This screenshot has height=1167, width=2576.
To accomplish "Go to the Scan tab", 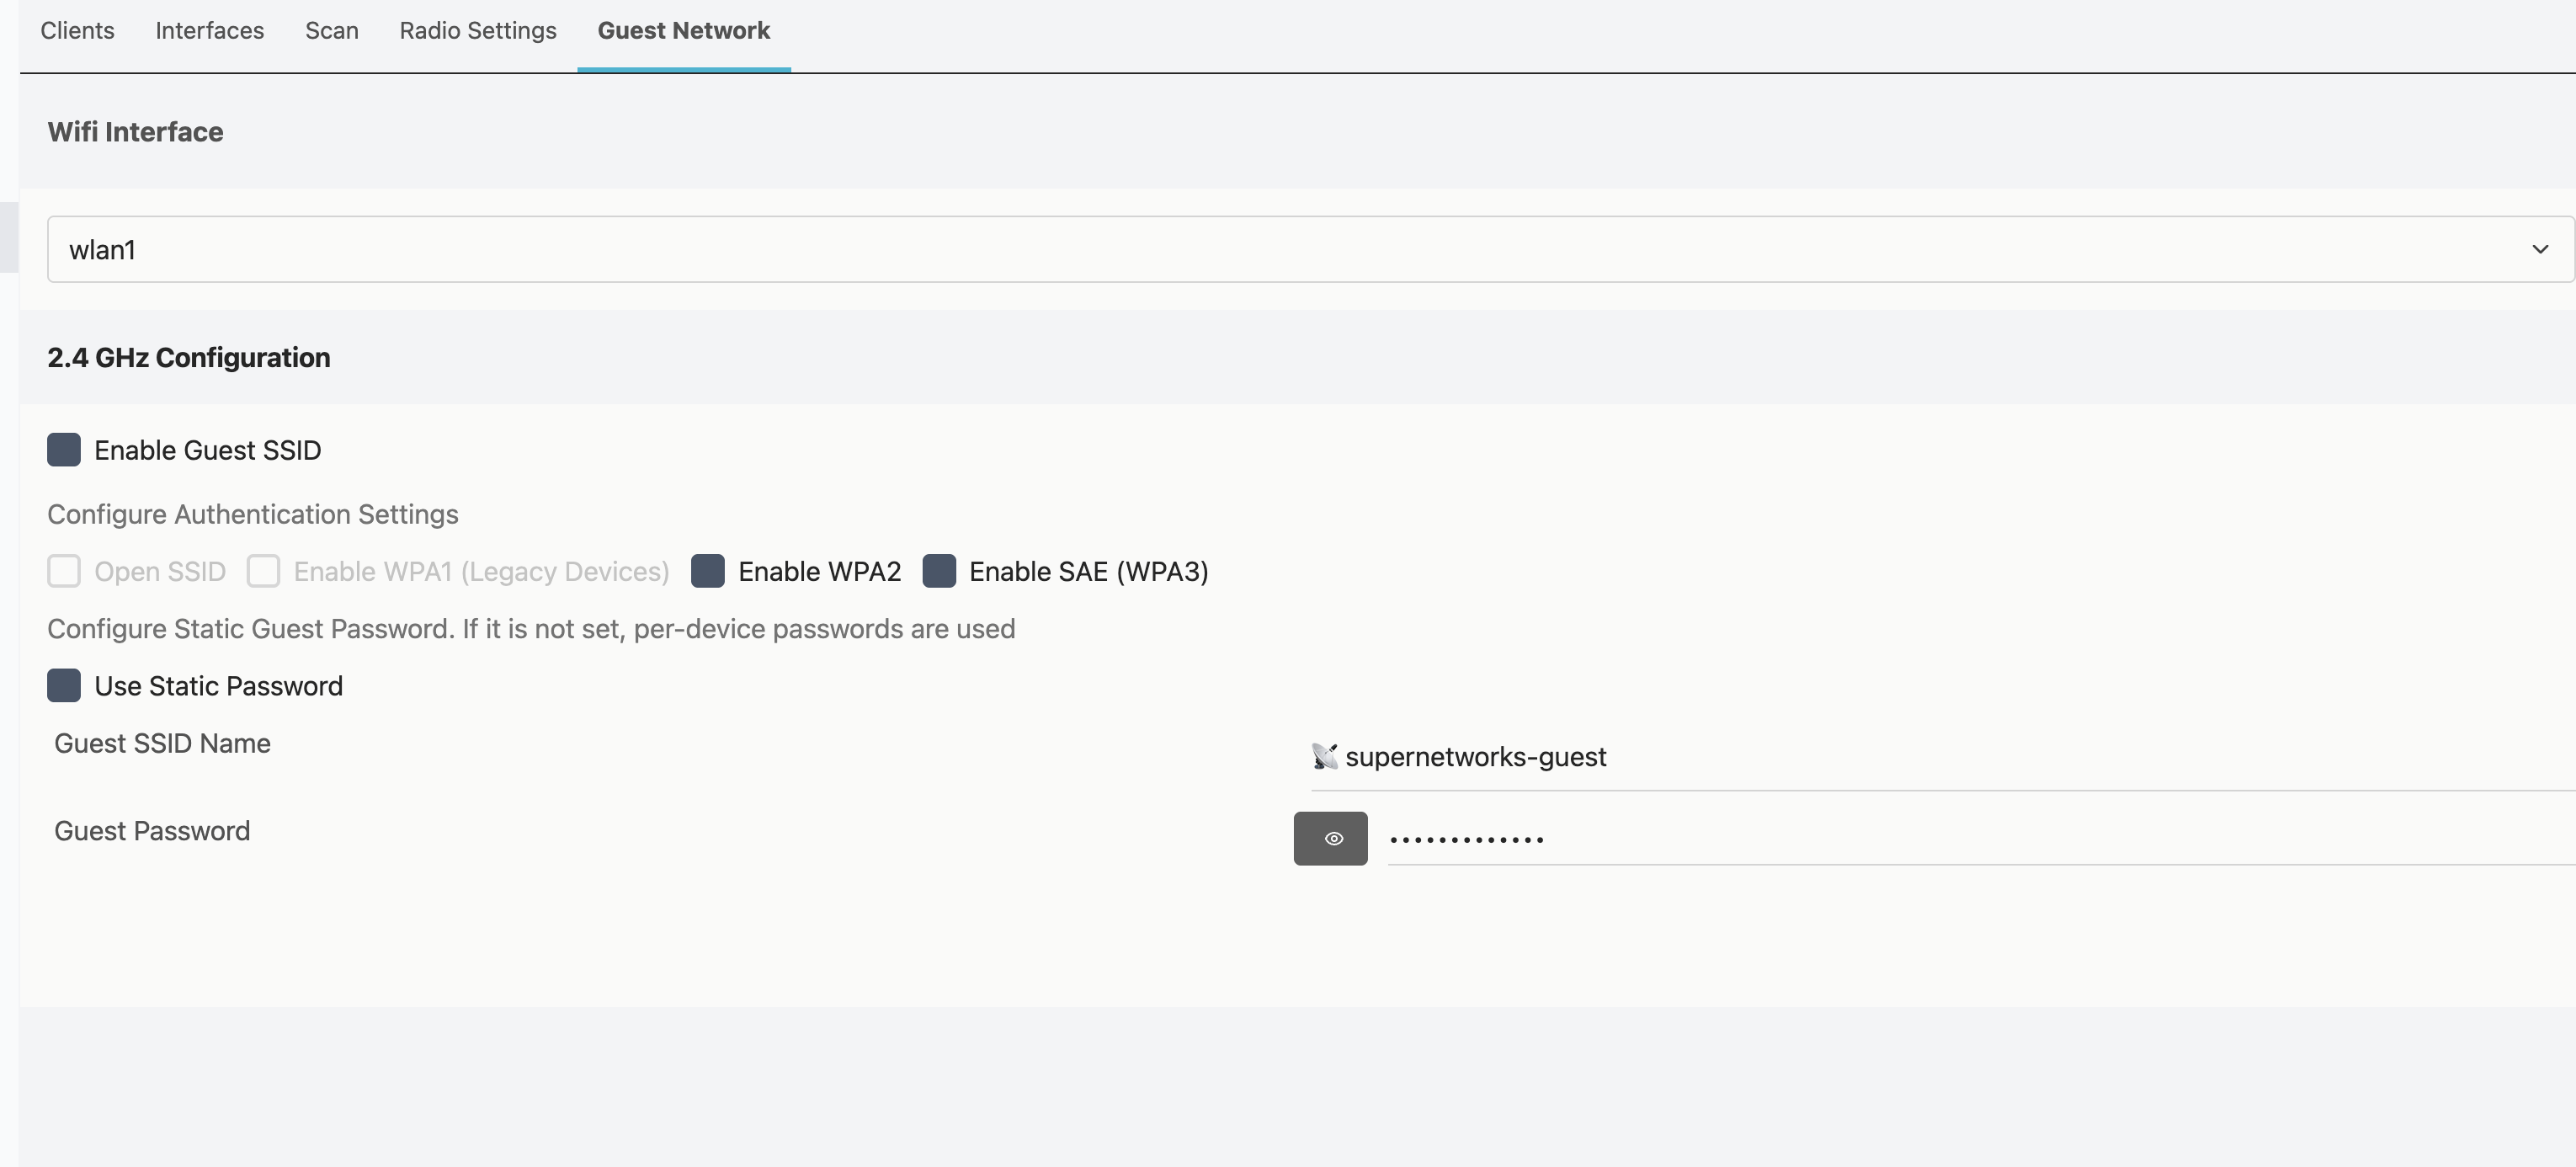I will coord(332,31).
